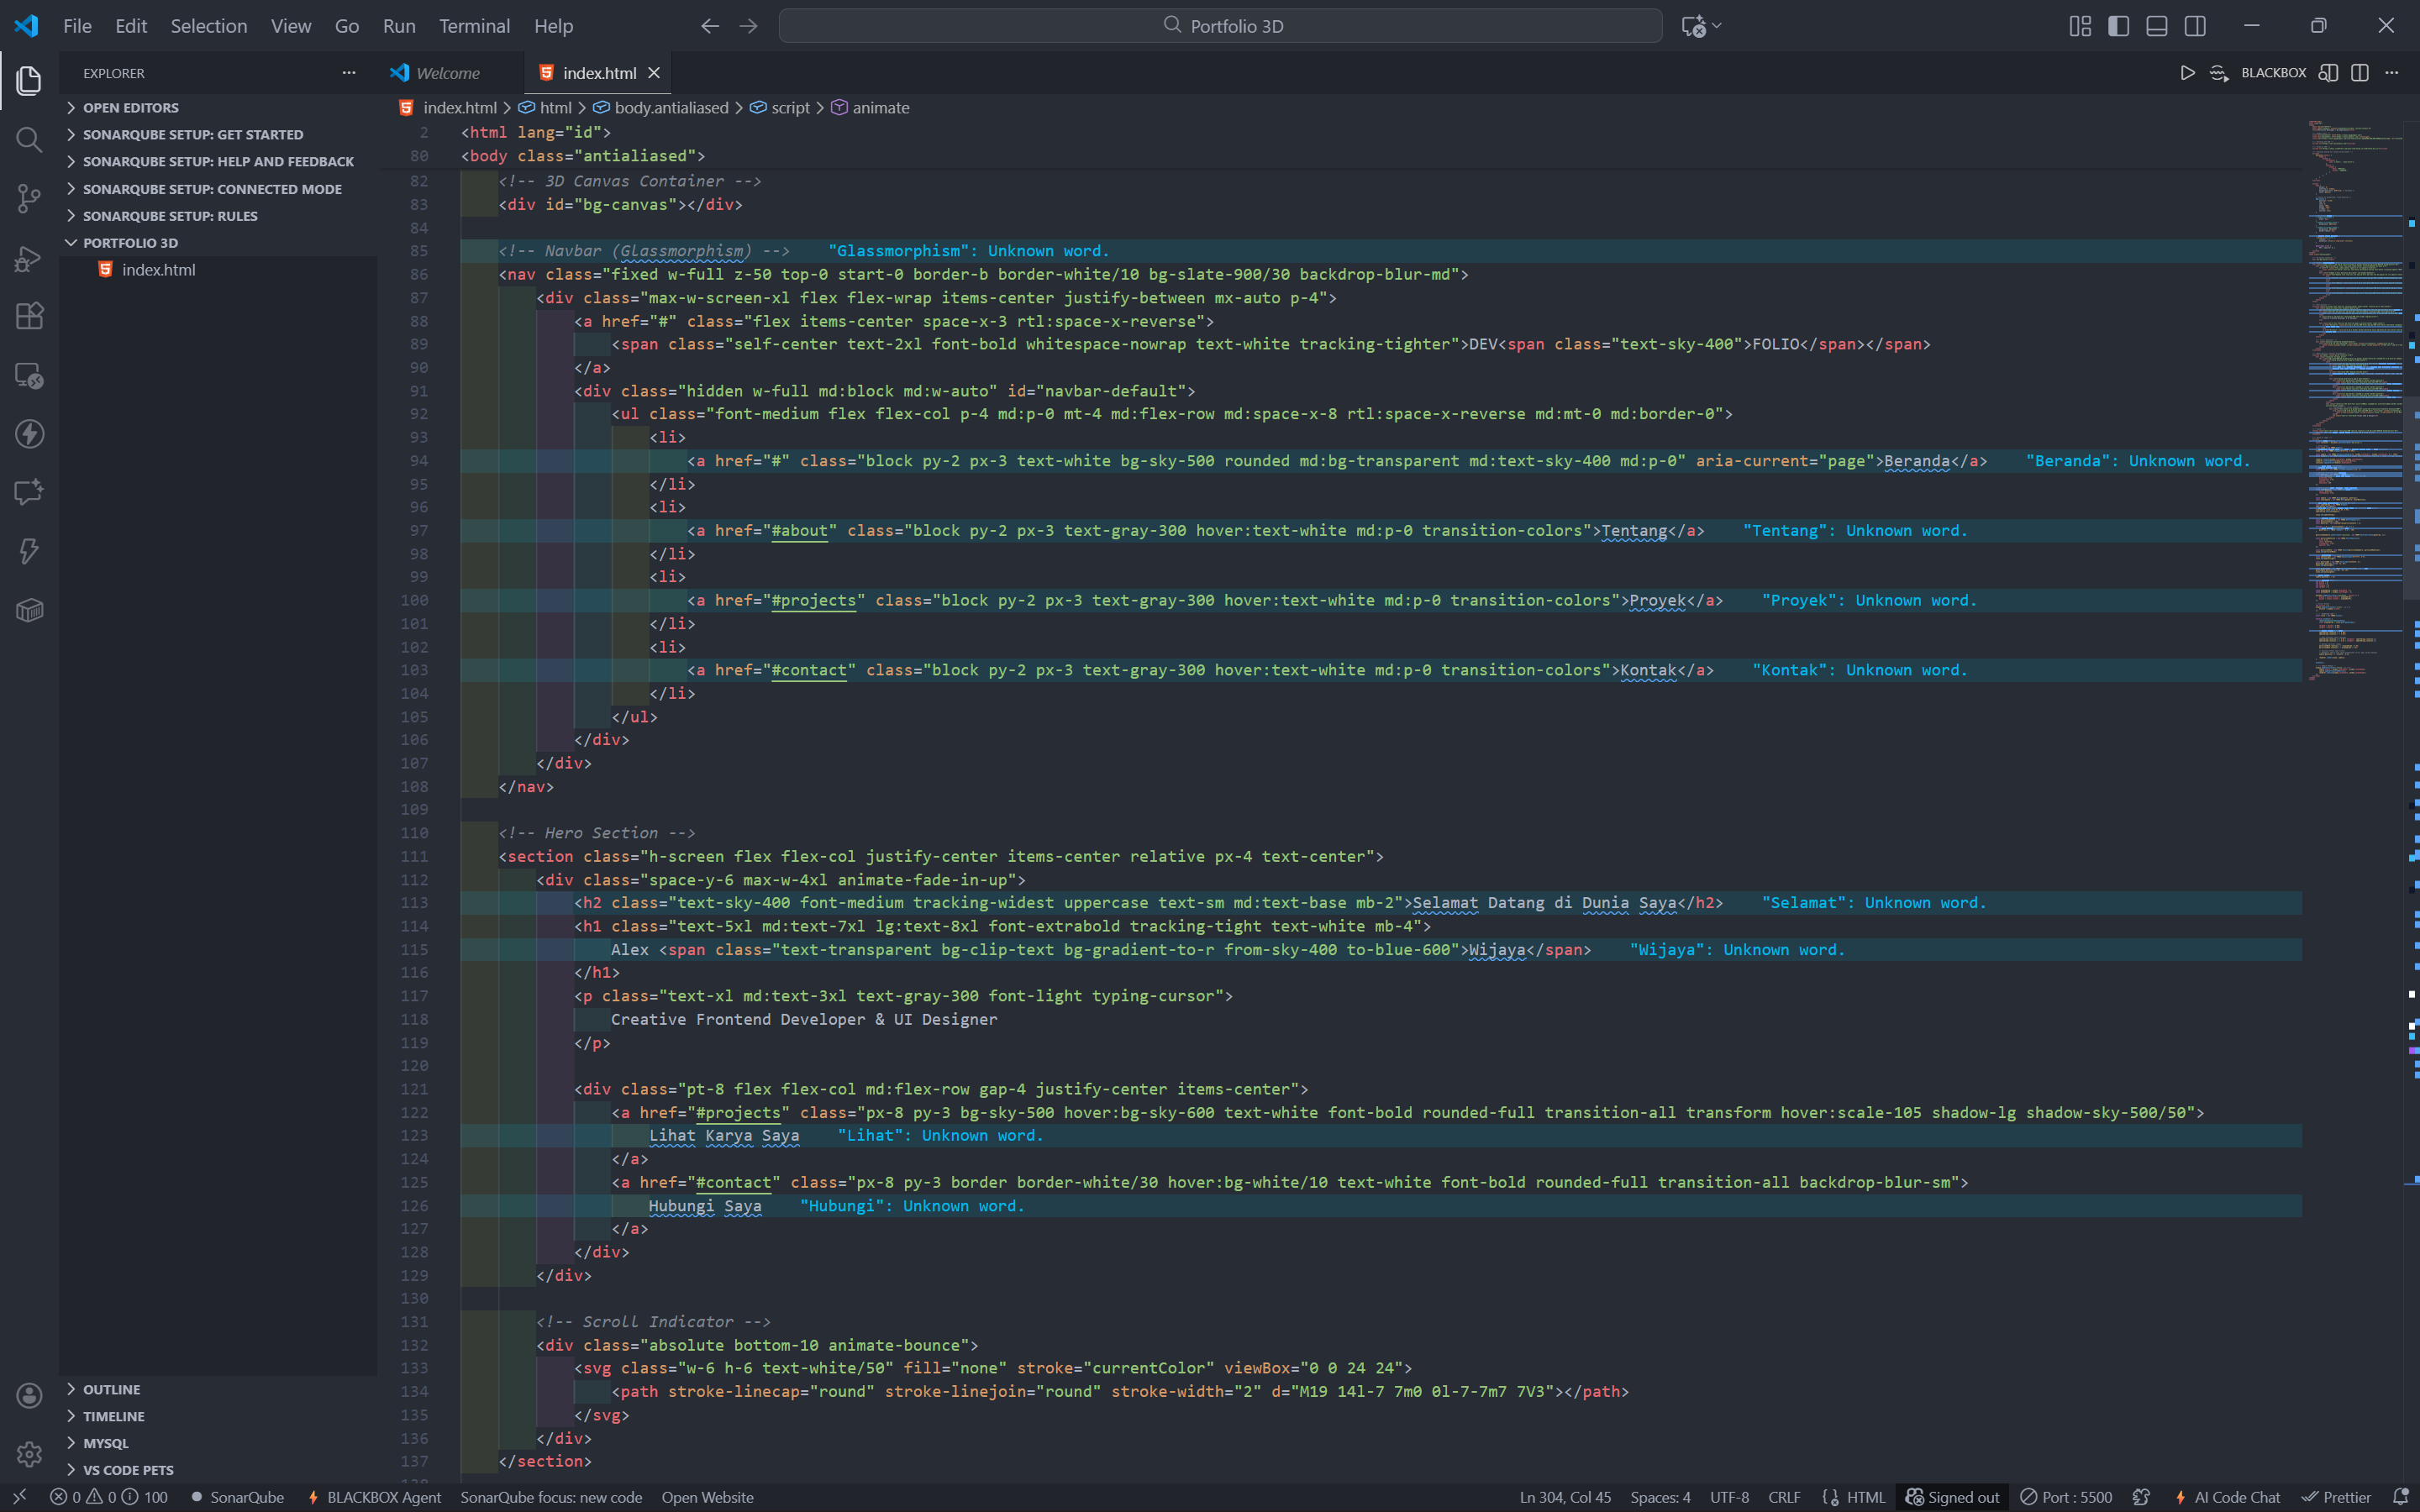Open the BLACKBOX panel from the editor toolbar
The image size is (2420, 1512).
(2274, 72)
